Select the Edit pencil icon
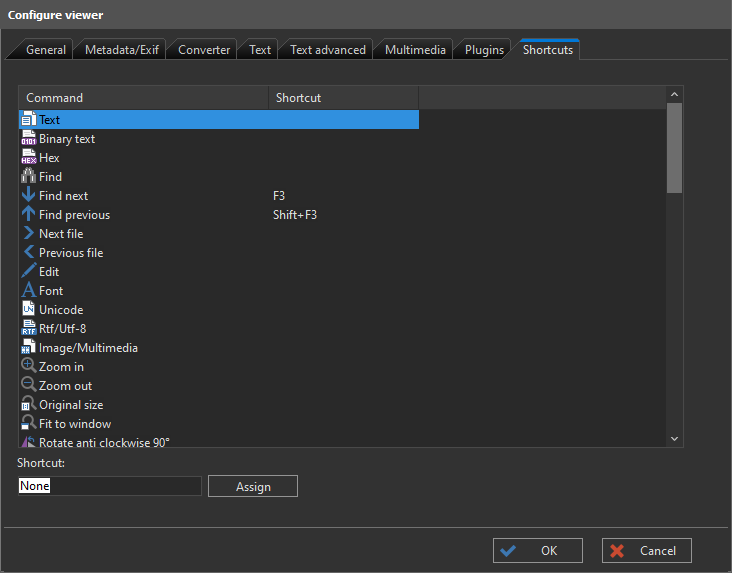Screen dimensions: 732x573 coord(28,272)
